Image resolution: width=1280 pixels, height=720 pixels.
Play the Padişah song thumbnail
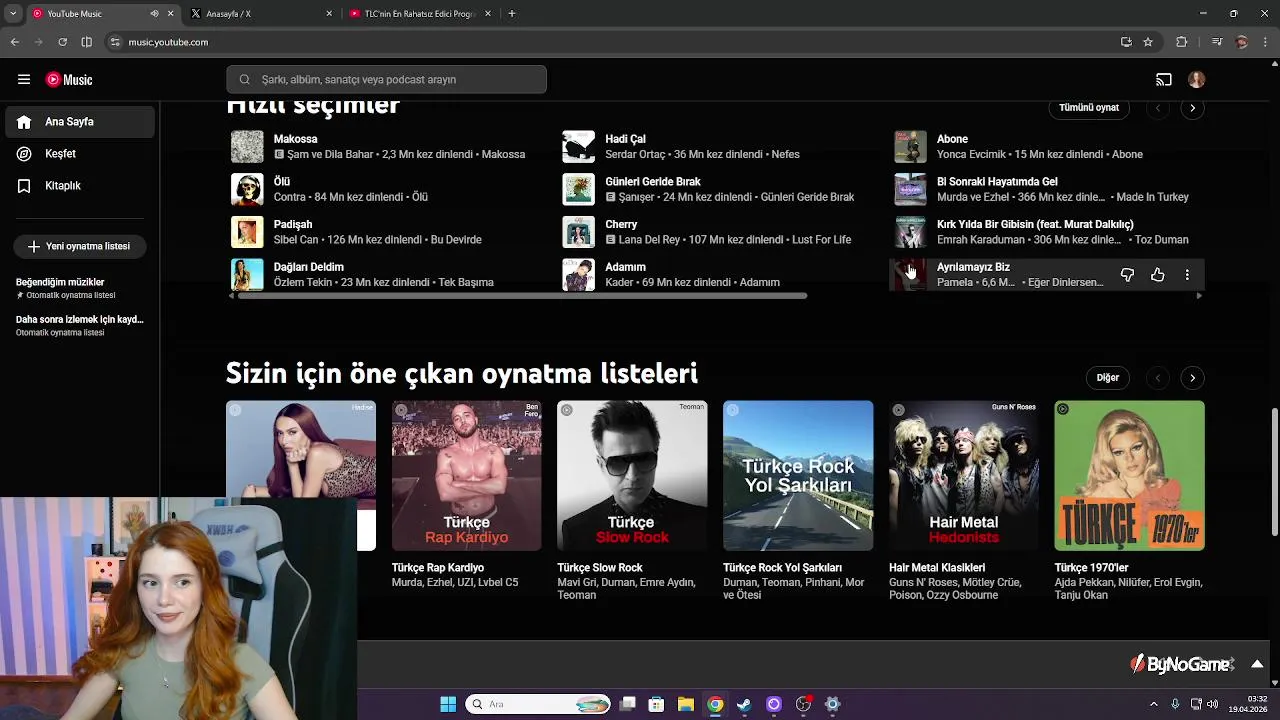tap(247, 232)
